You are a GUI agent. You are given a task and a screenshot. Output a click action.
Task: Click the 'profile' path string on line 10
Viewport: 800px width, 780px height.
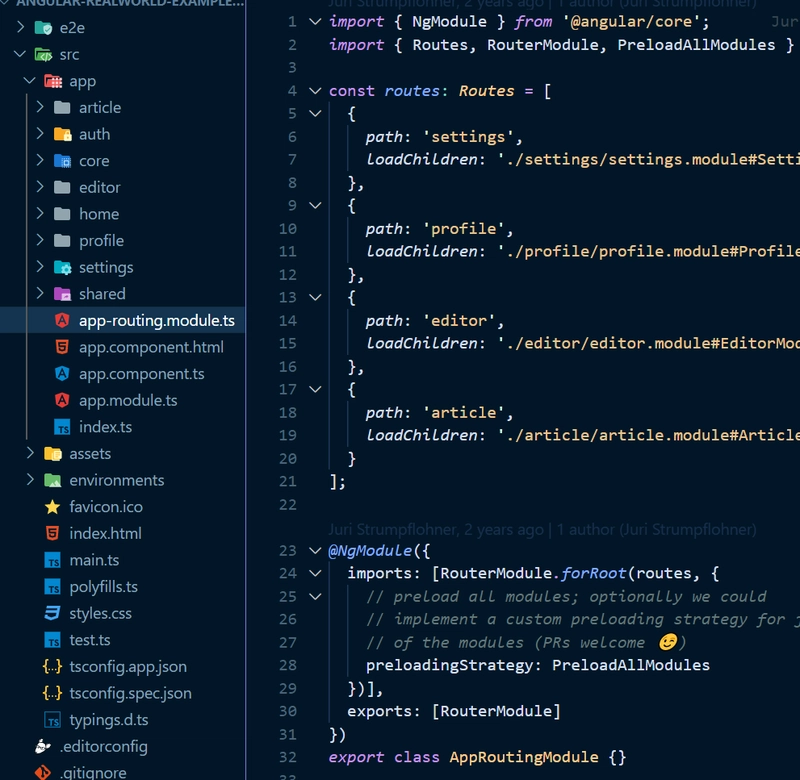point(463,229)
